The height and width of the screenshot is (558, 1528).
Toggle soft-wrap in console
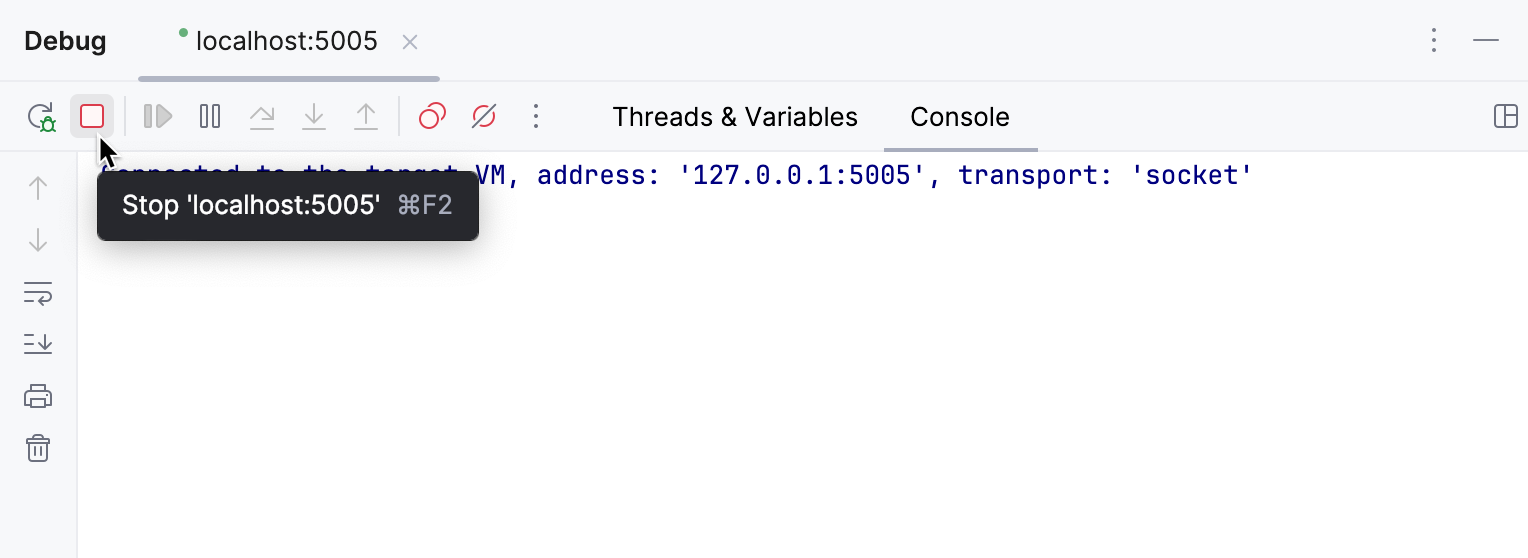tap(38, 293)
